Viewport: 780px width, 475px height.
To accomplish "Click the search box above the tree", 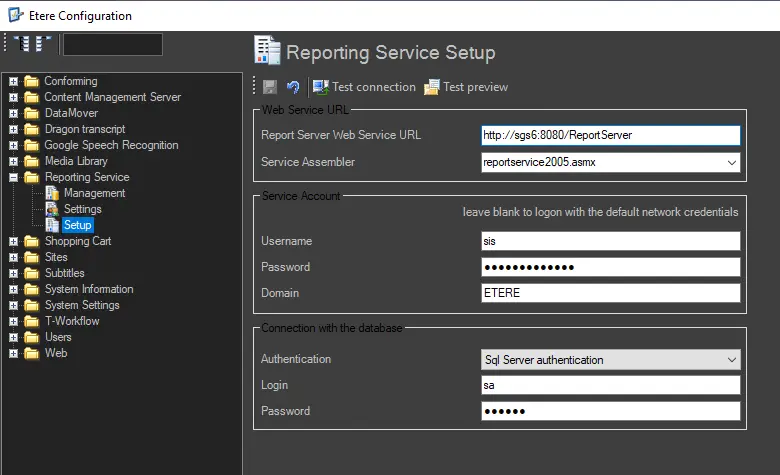I will coord(112,44).
